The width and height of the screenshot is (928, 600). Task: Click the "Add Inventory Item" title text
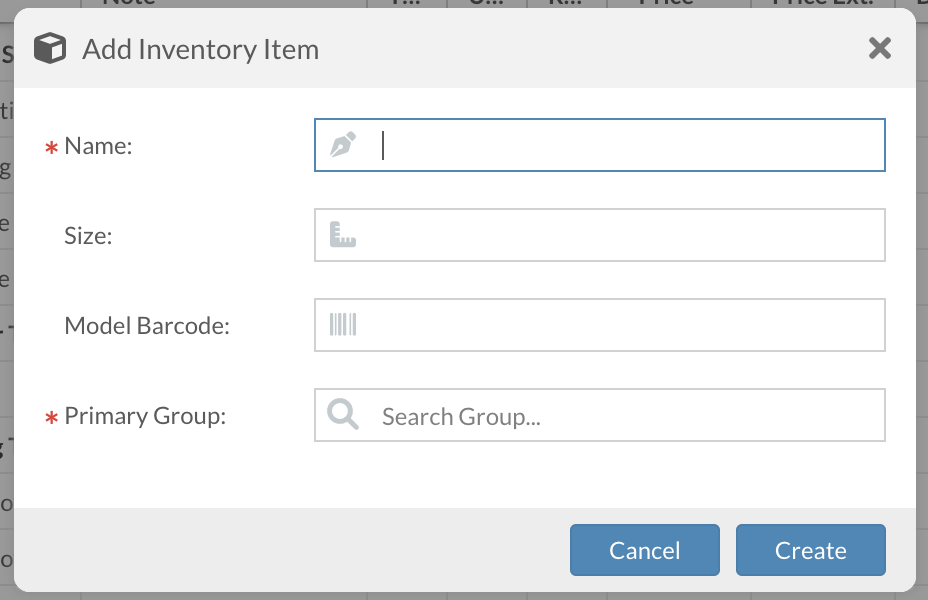click(x=200, y=49)
